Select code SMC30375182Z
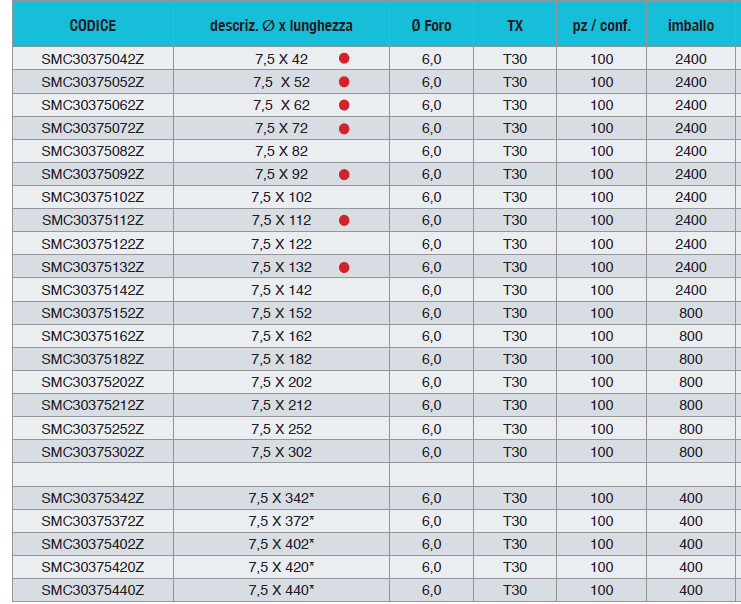Viewport: 741px width, 604px height. click(93, 359)
